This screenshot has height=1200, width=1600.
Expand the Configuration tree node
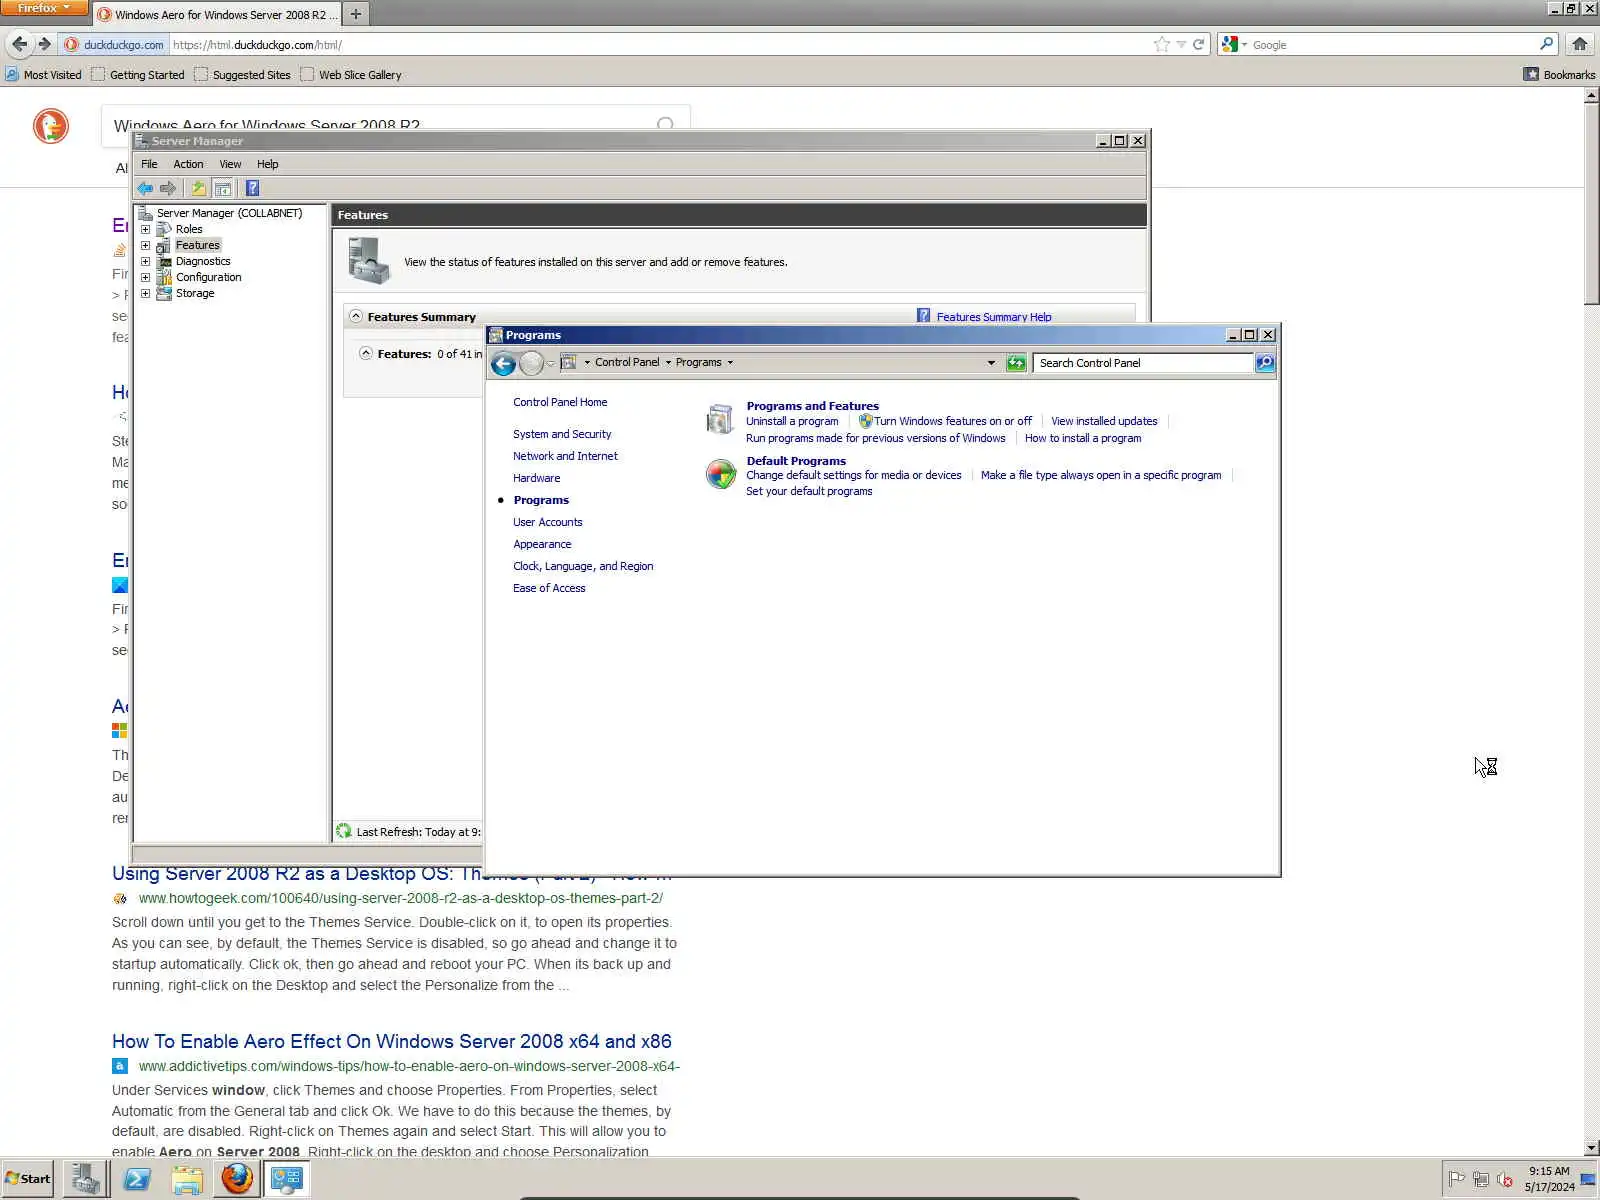(146, 277)
